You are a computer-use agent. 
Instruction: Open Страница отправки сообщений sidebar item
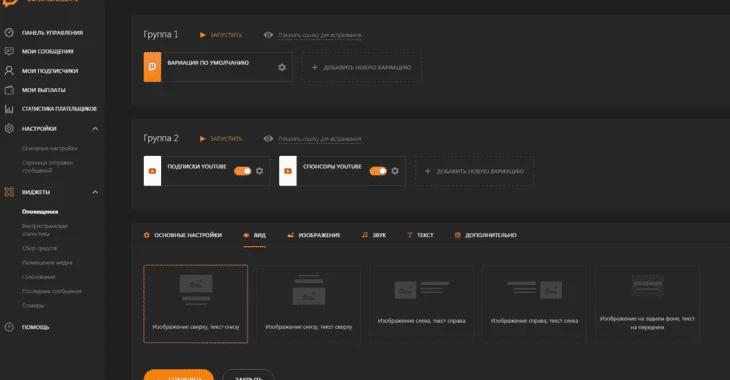(47, 167)
